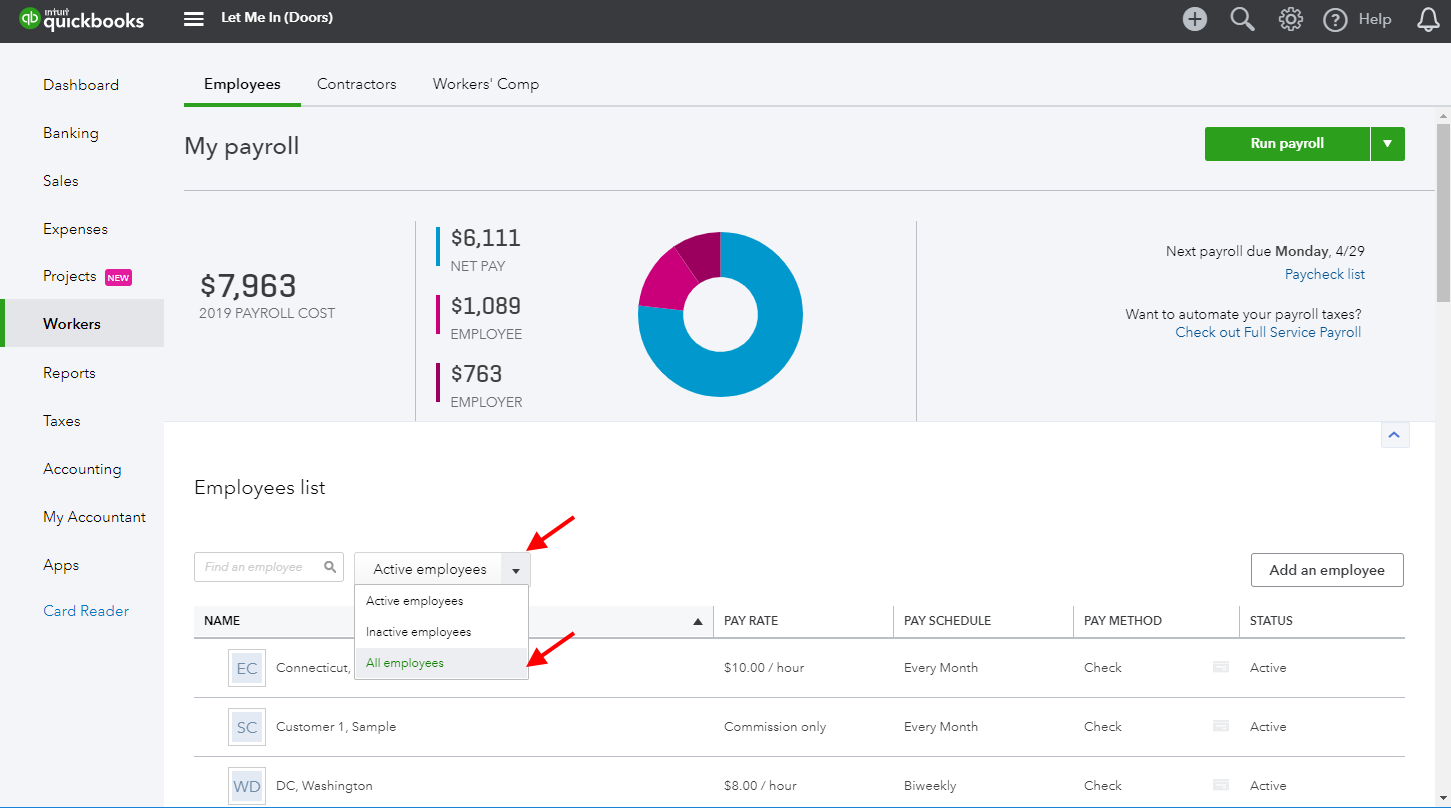This screenshot has width=1451, height=808.
Task: Sort by STATUS column header
Action: pyautogui.click(x=1271, y=621)
